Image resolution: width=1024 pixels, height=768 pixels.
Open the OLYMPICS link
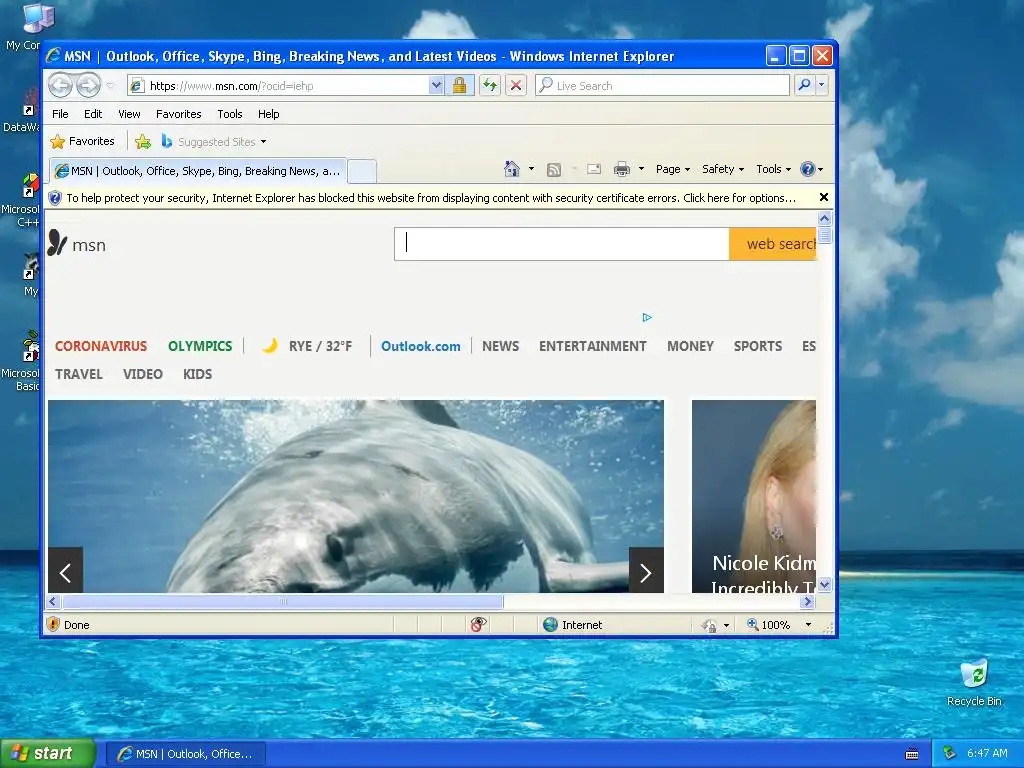point(200,346)
